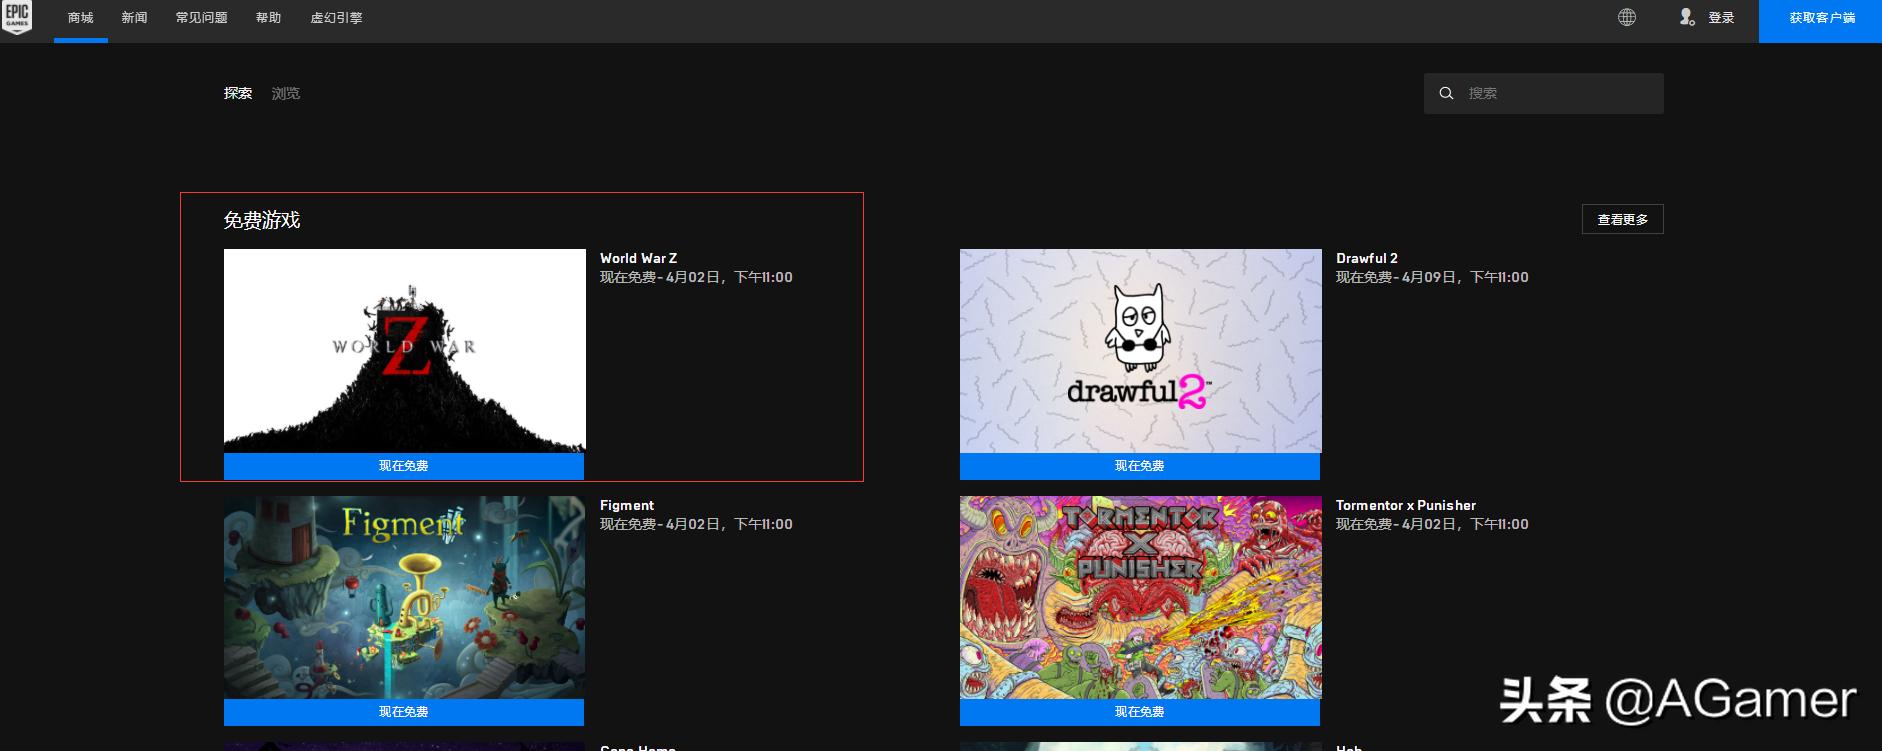The height and width of the screenshot is (751, 1882).
Task: Click the 查看更多 view more button
Action: (x=1622, y=219)
